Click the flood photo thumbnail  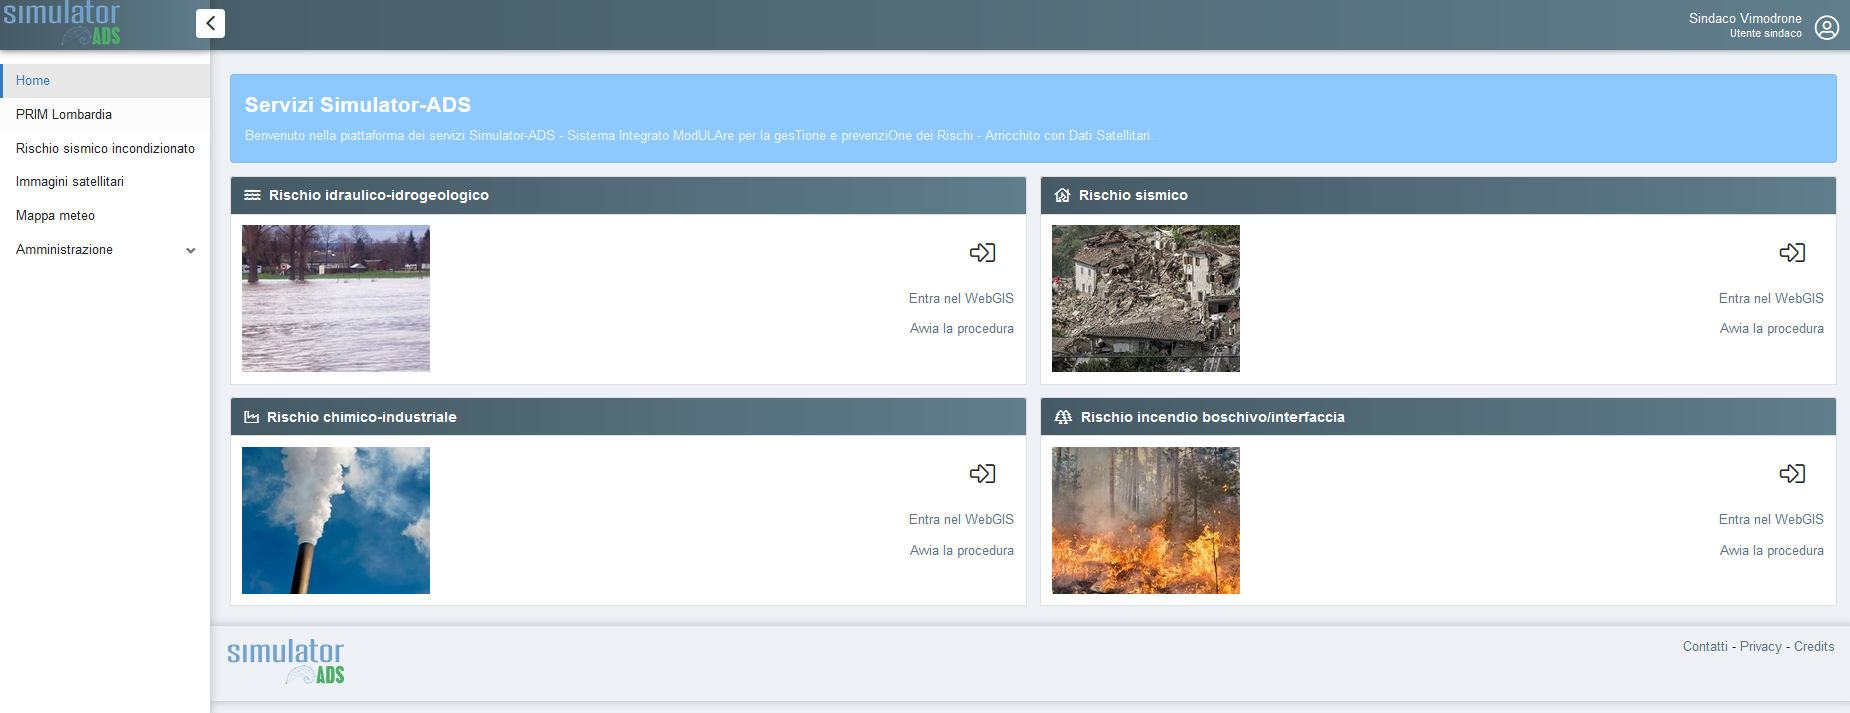tap(336, 298)
